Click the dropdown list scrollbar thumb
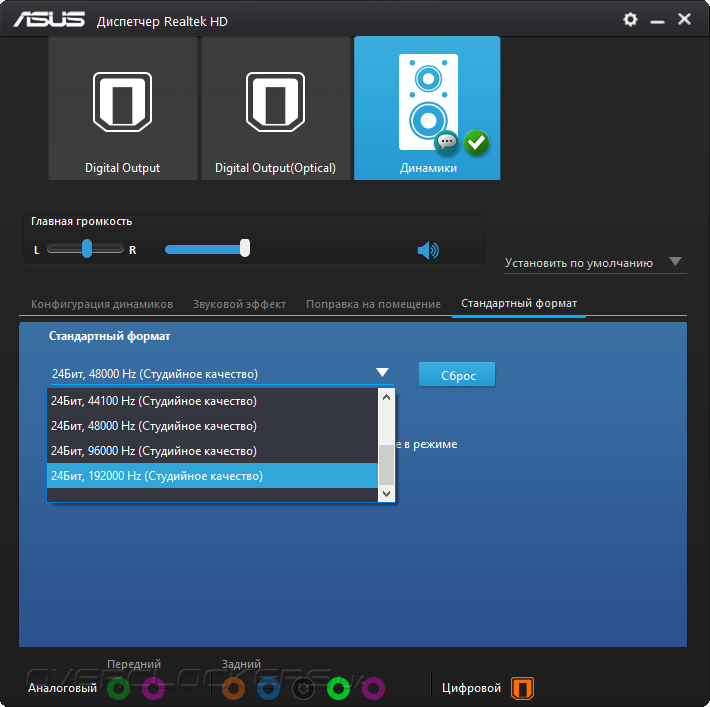The width and height of the screenshot is (710, 707). coord(386,465)
